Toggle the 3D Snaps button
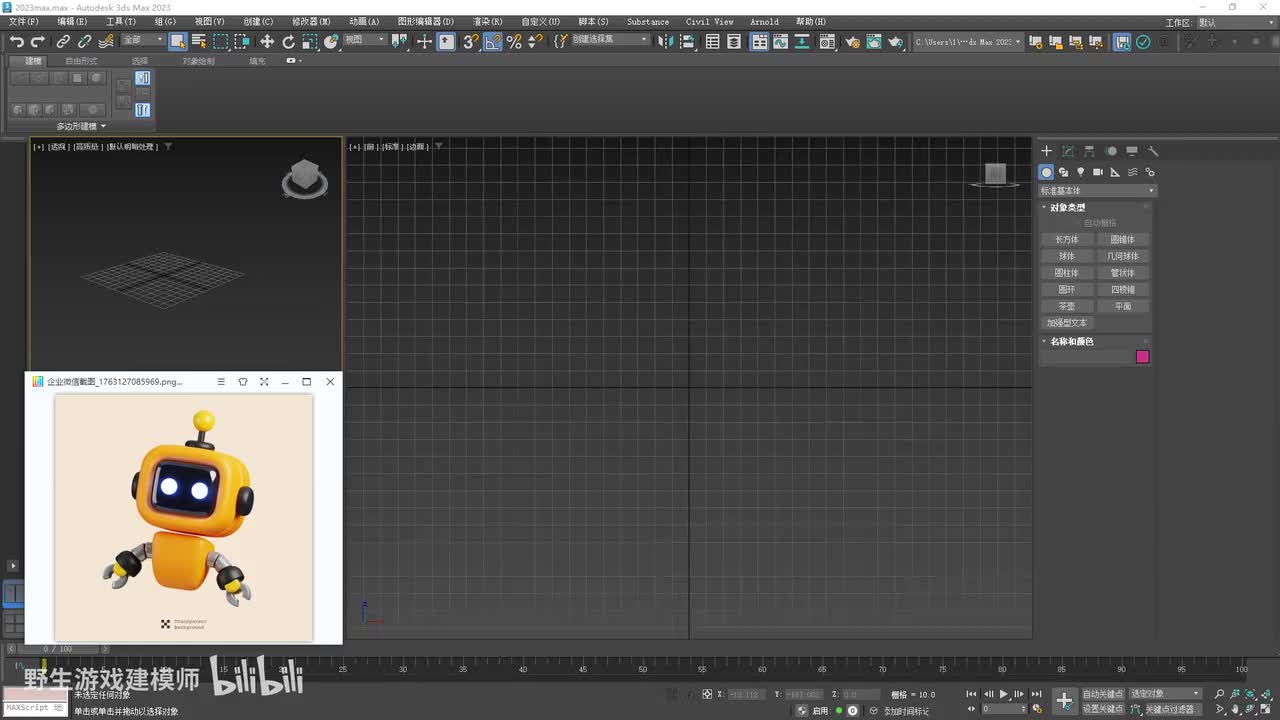1280x720 pixels. [470, 41]
